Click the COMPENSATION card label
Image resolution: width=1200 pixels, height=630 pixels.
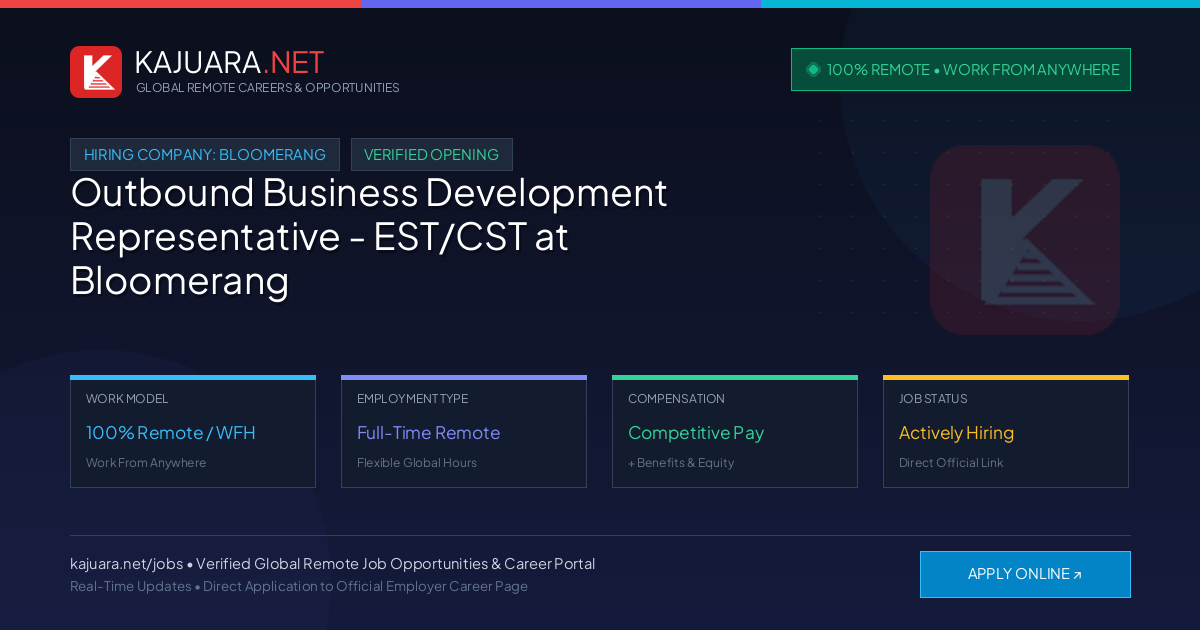(676, 399)
